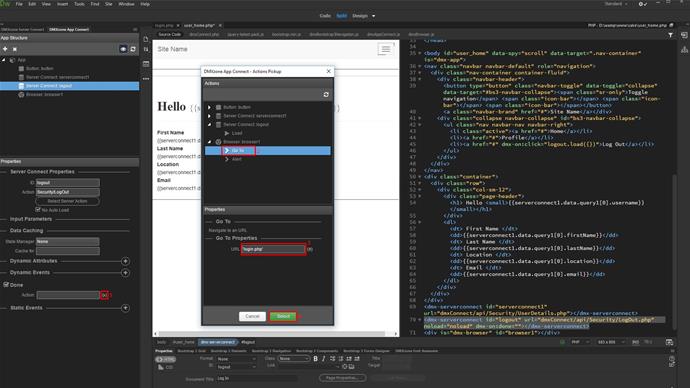This screenshot has width=690, height=388.
Task: Click the filter icon above code view
Action: click(670, 35)
